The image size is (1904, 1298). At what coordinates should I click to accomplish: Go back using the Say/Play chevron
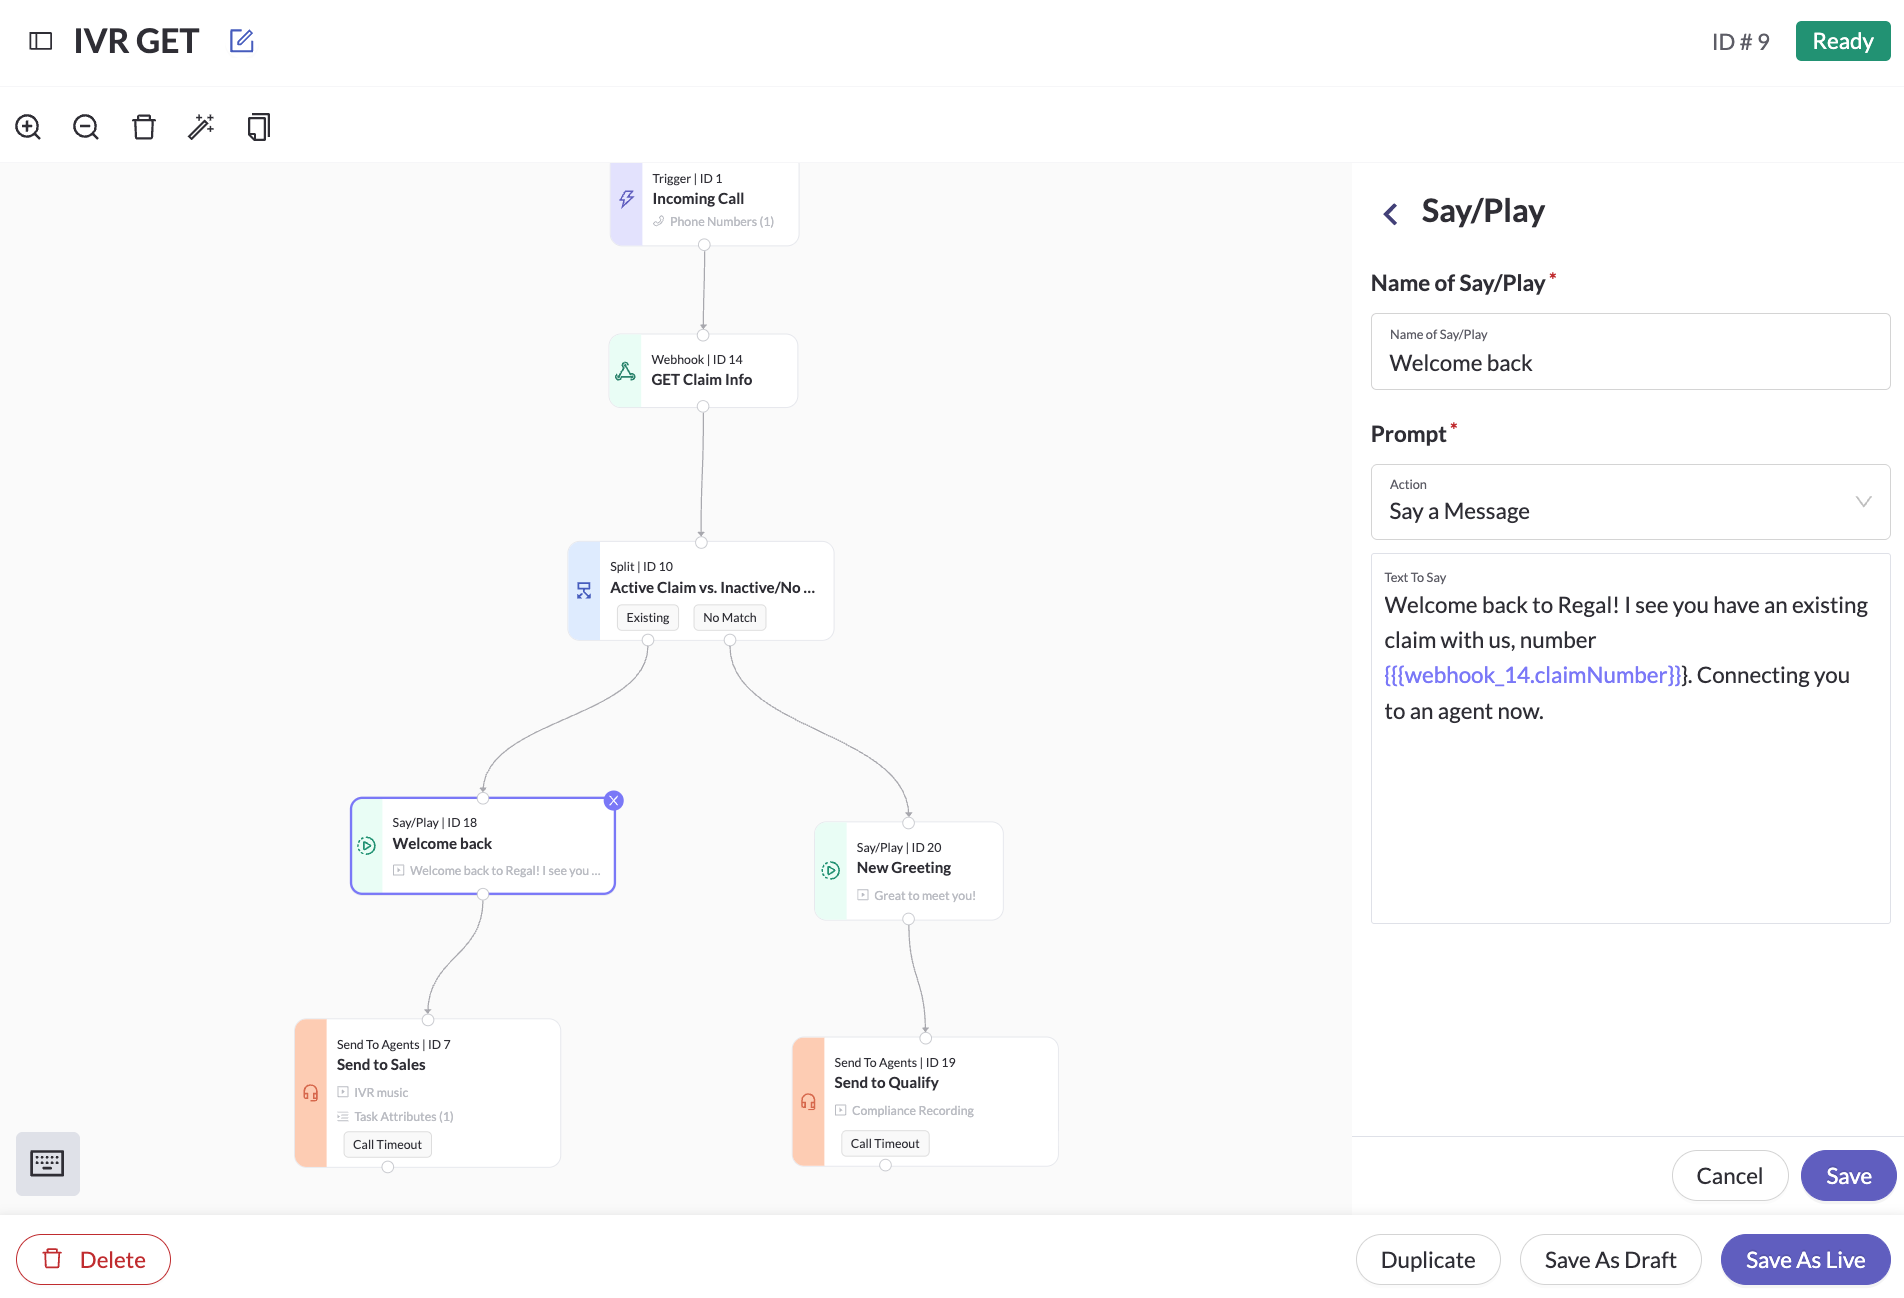click(x=1390, y=213)
